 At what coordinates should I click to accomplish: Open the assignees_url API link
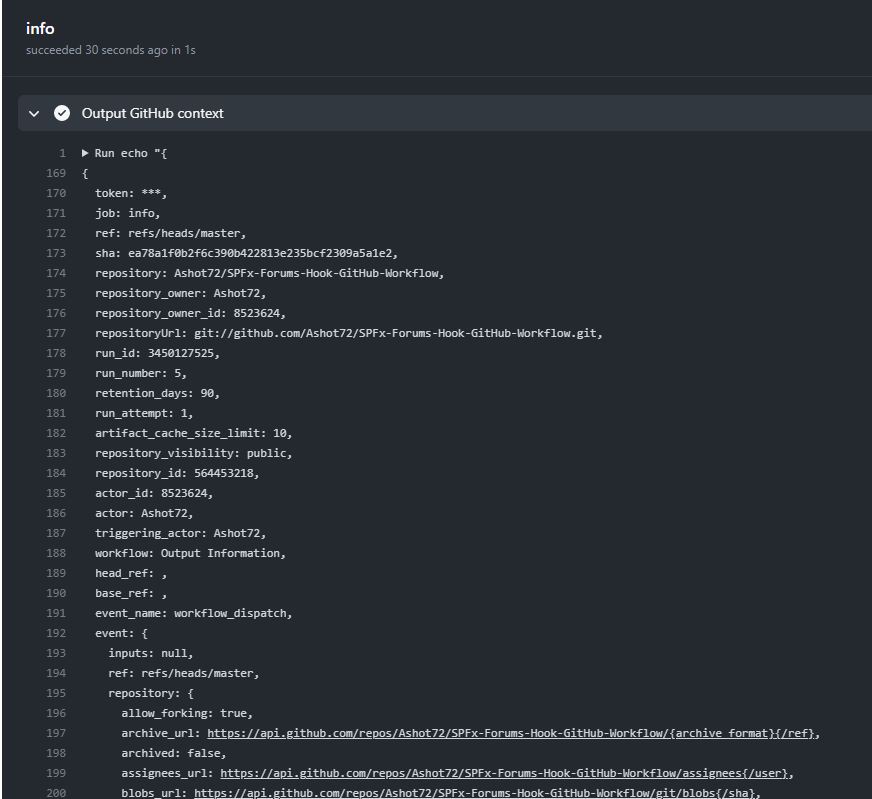[x=506, y=773]
